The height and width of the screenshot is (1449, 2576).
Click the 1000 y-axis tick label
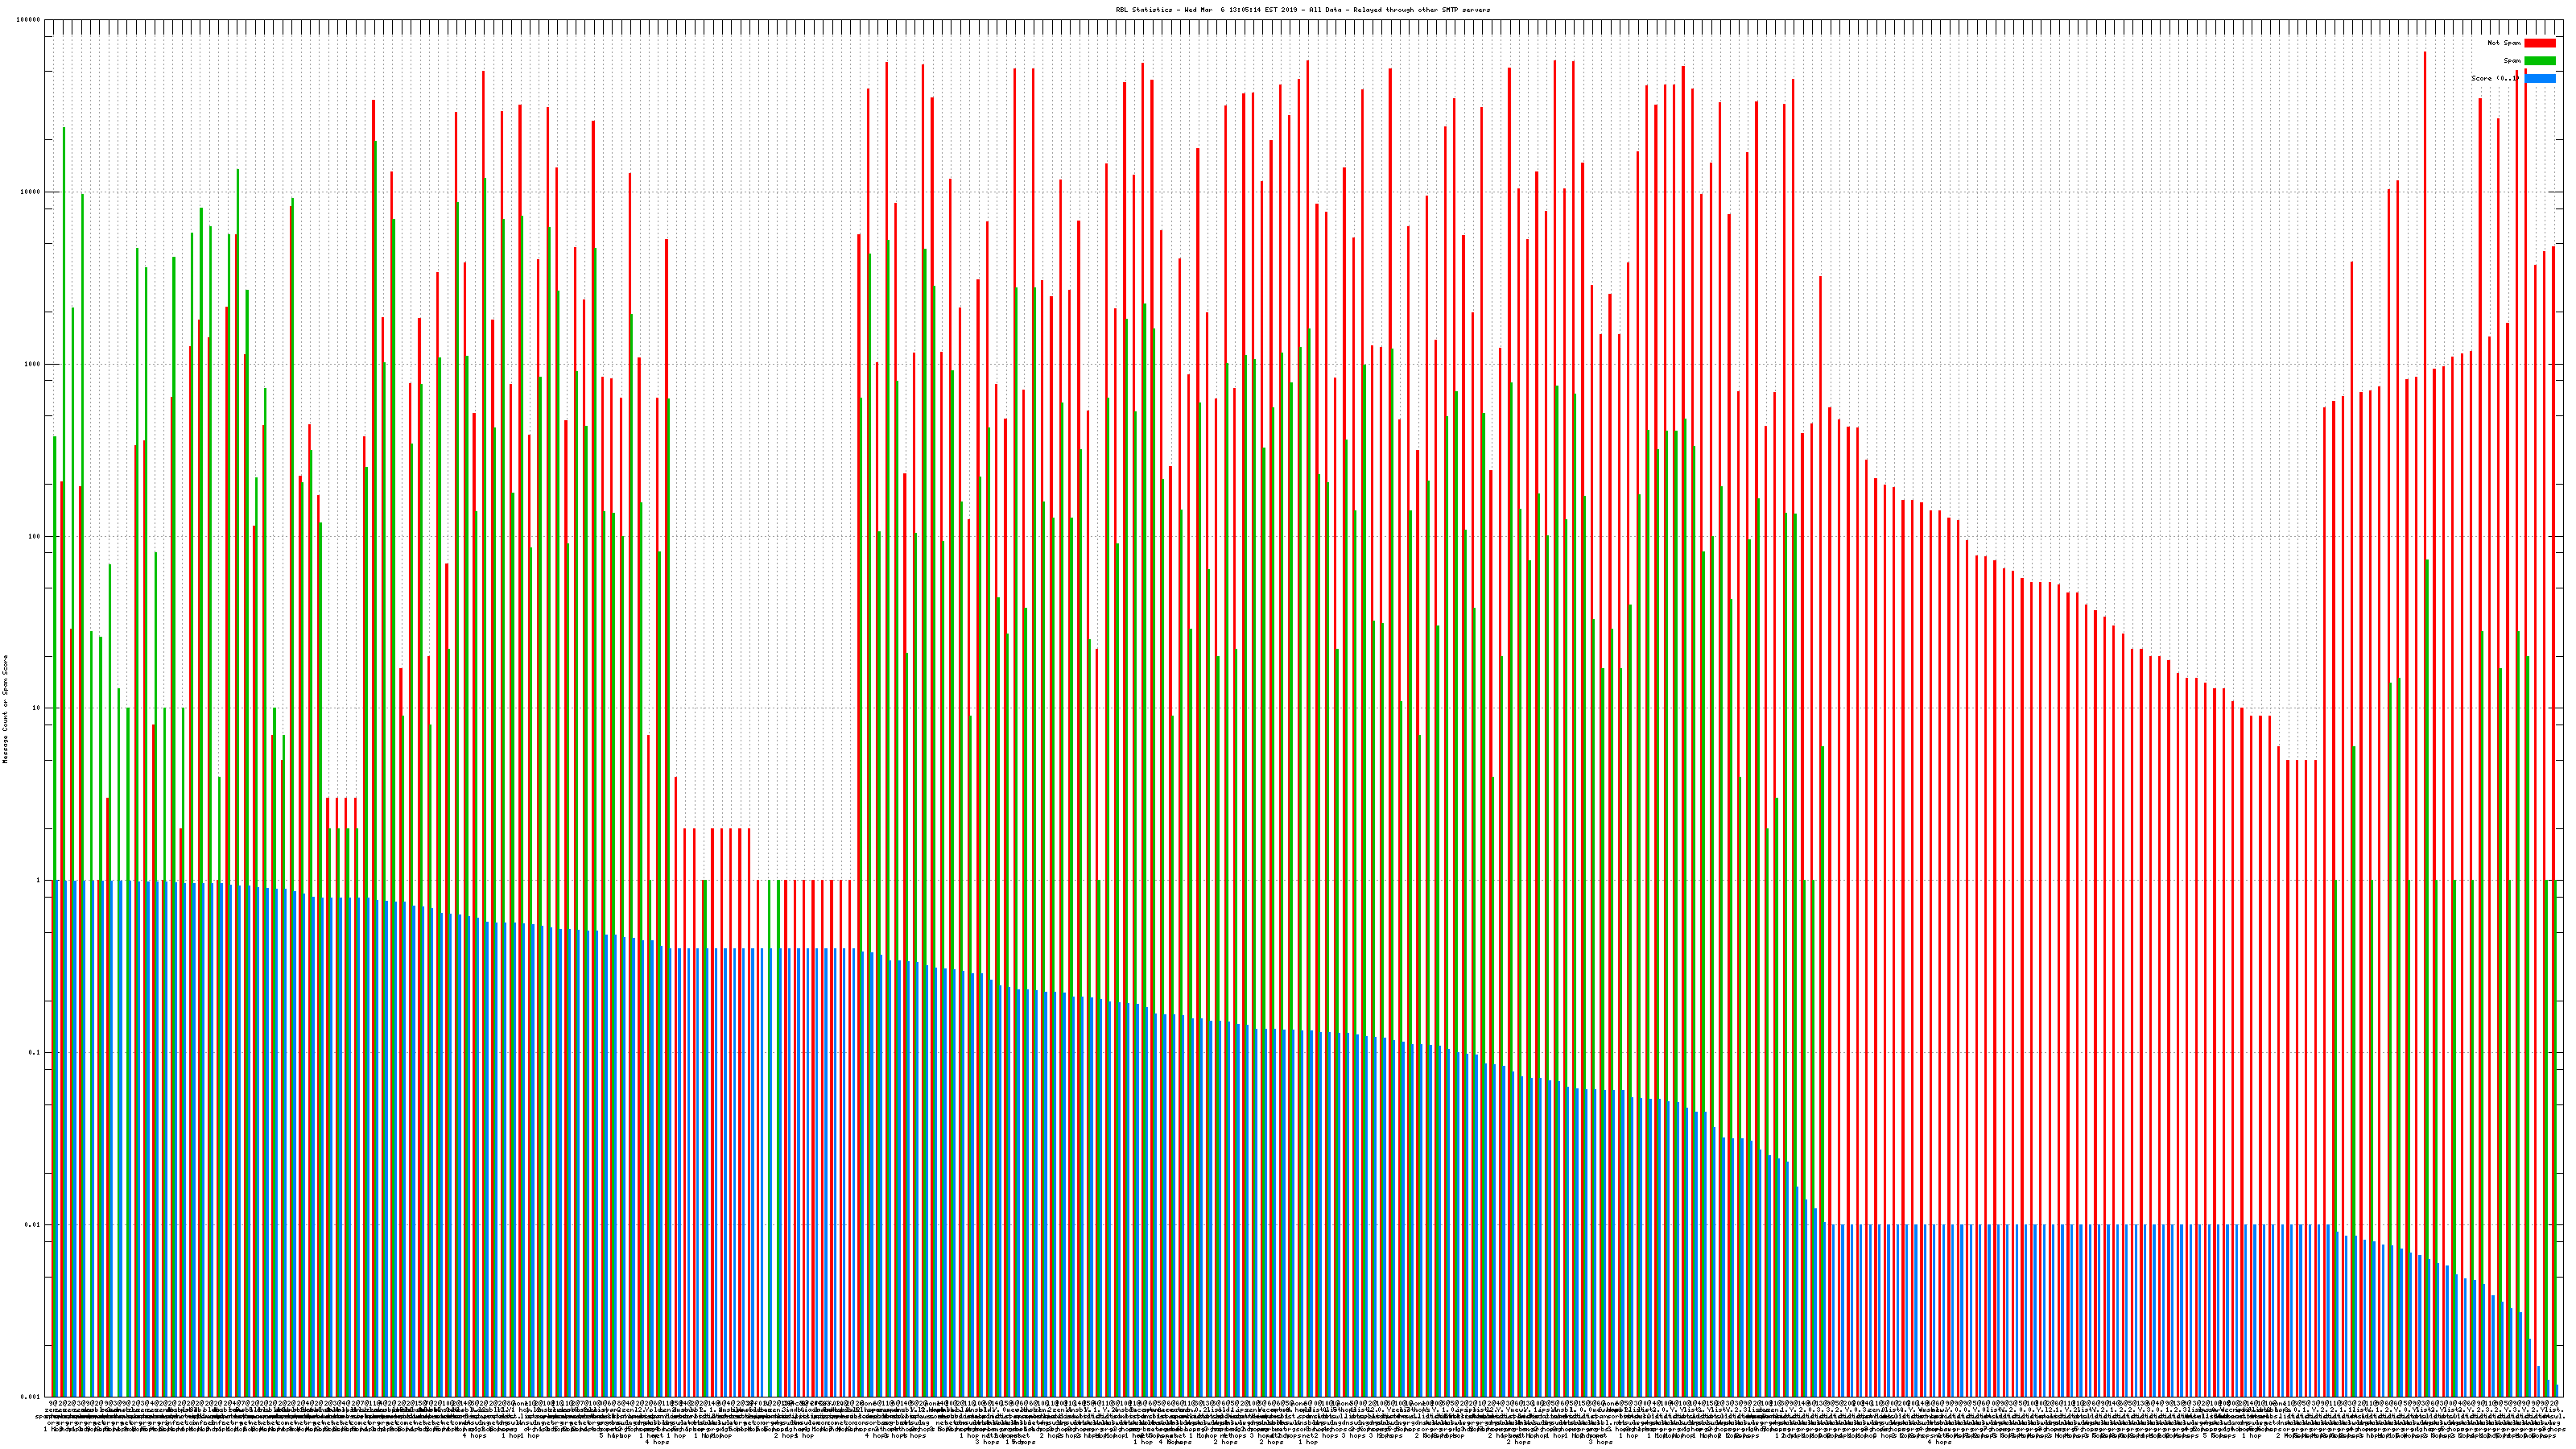(33, 364)
